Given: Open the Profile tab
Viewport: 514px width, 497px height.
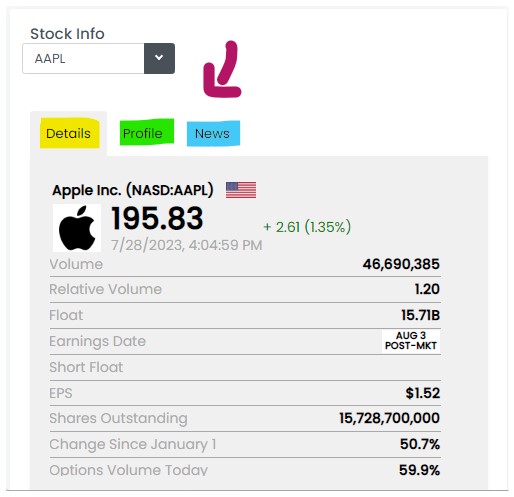Looking at the screenshot, I should point(143,133).
